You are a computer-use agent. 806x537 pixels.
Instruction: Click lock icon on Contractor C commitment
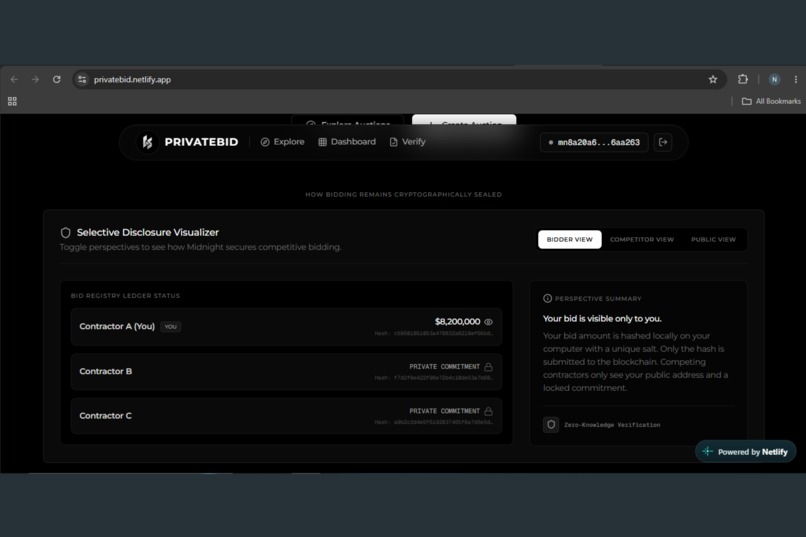click(x=488, y=411)
